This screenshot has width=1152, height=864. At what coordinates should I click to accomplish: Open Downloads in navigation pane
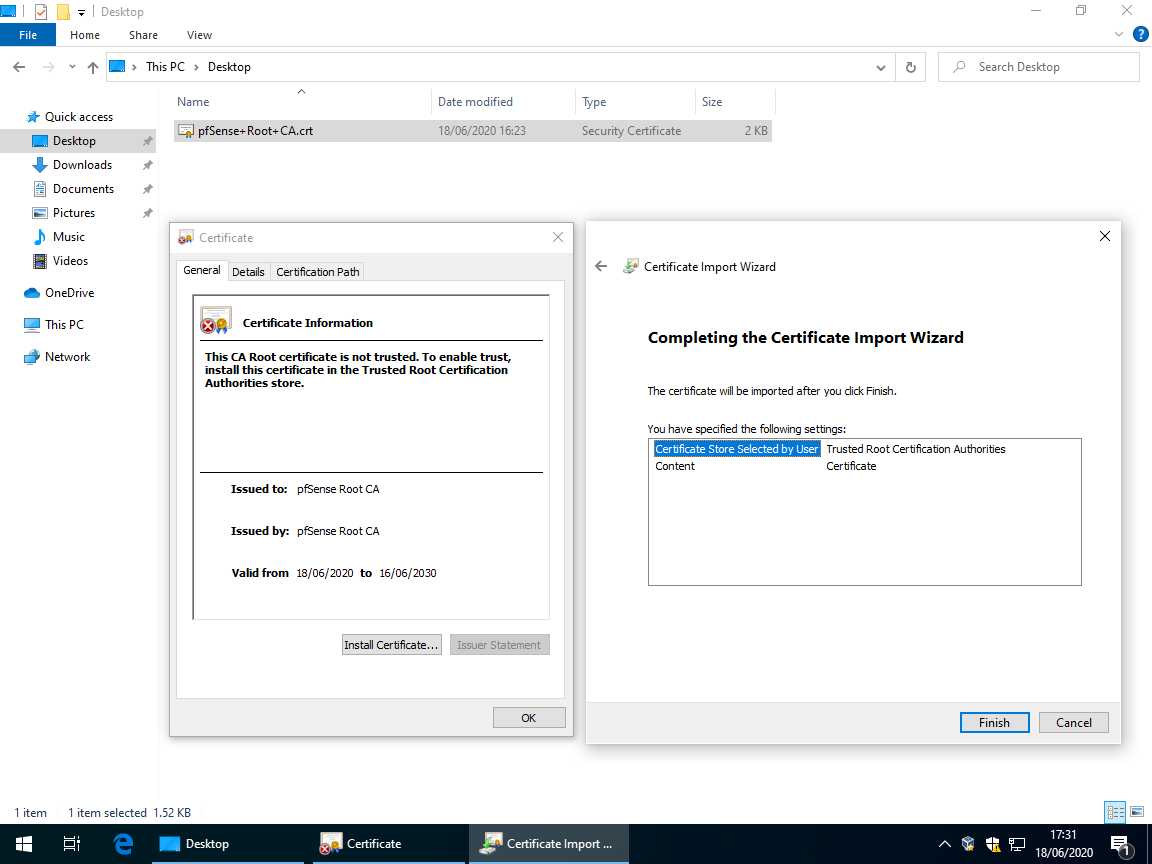82,165
